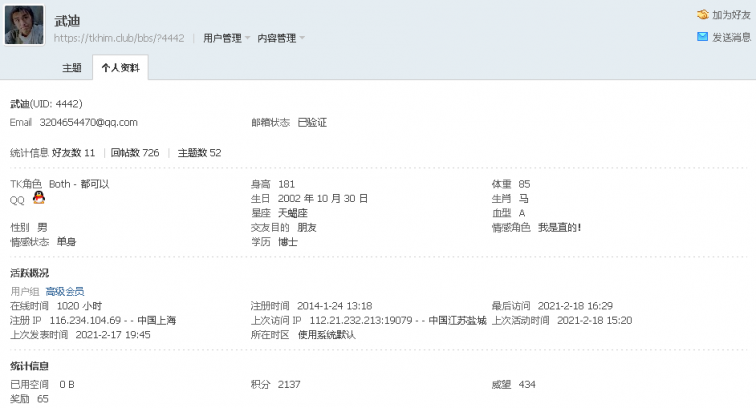
Task: Open the tkhim.club profile URL link
Action: coord(118,39)
